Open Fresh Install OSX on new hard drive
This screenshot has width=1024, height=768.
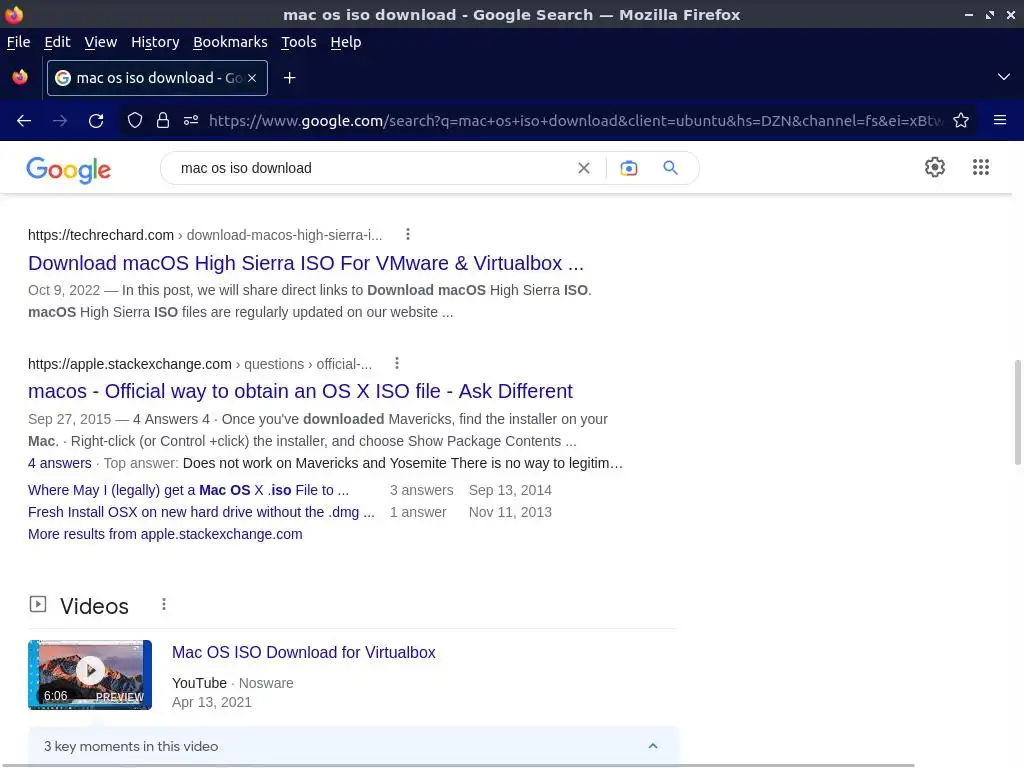[x=201, y=512]
